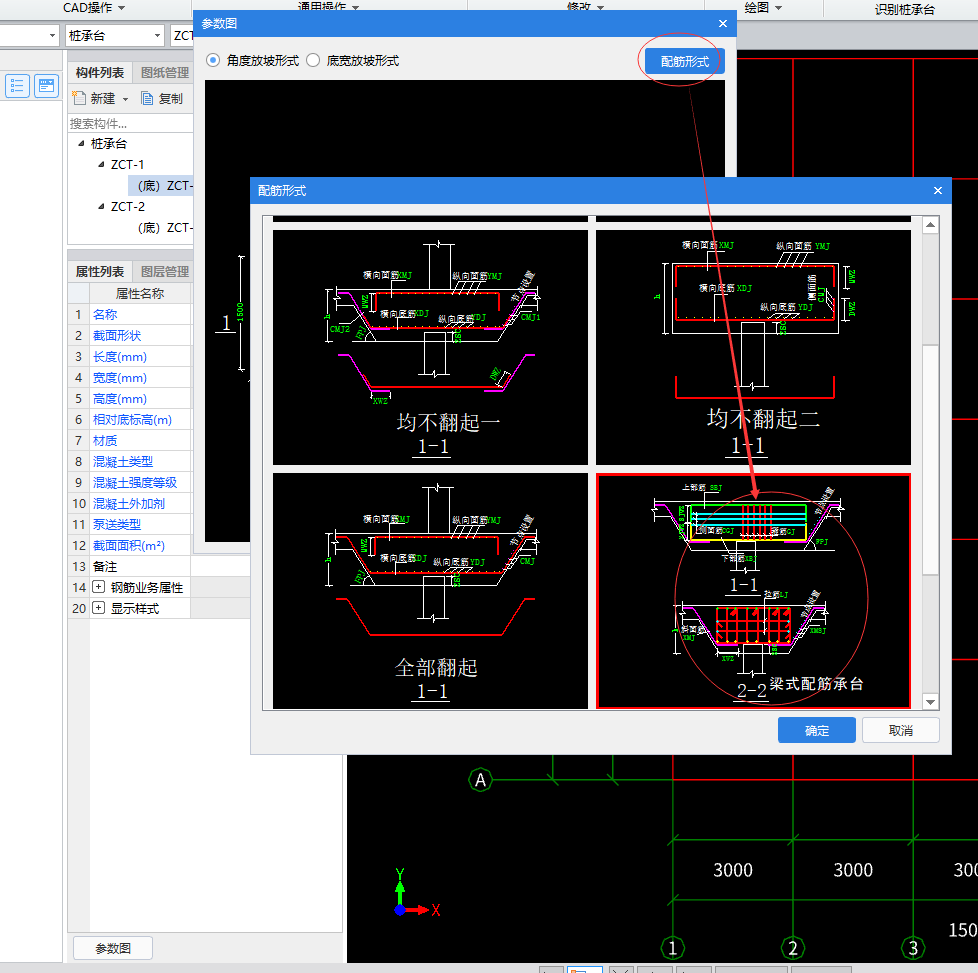Open dropdown left of 桩承台 combo
The image size is (978, 973).
[52, 36]
